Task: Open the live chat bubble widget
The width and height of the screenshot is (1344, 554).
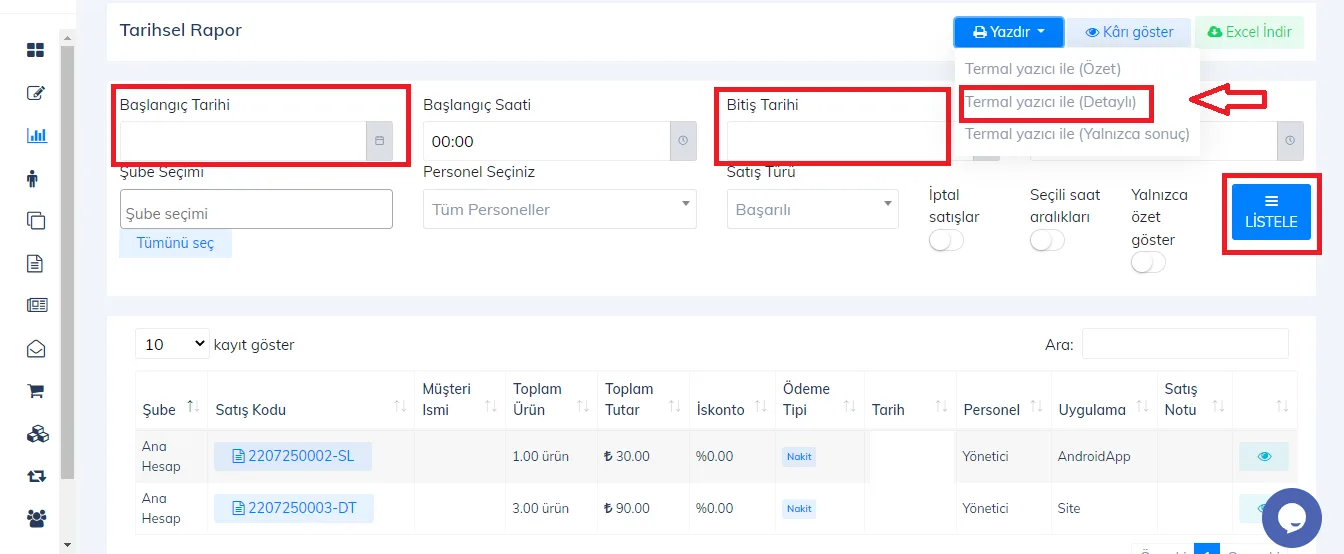Action: pyautogui.click(x=1292, y=518)
